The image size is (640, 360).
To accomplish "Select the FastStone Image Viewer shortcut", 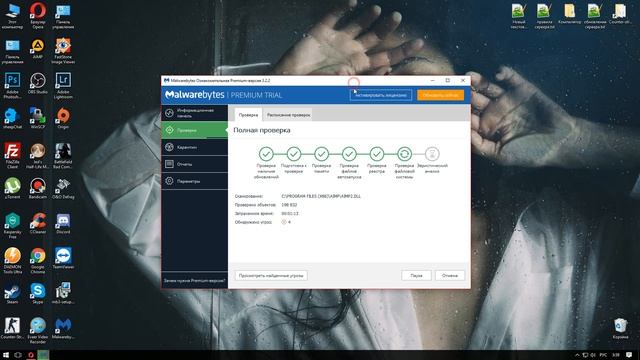I will tap(63, 51).
